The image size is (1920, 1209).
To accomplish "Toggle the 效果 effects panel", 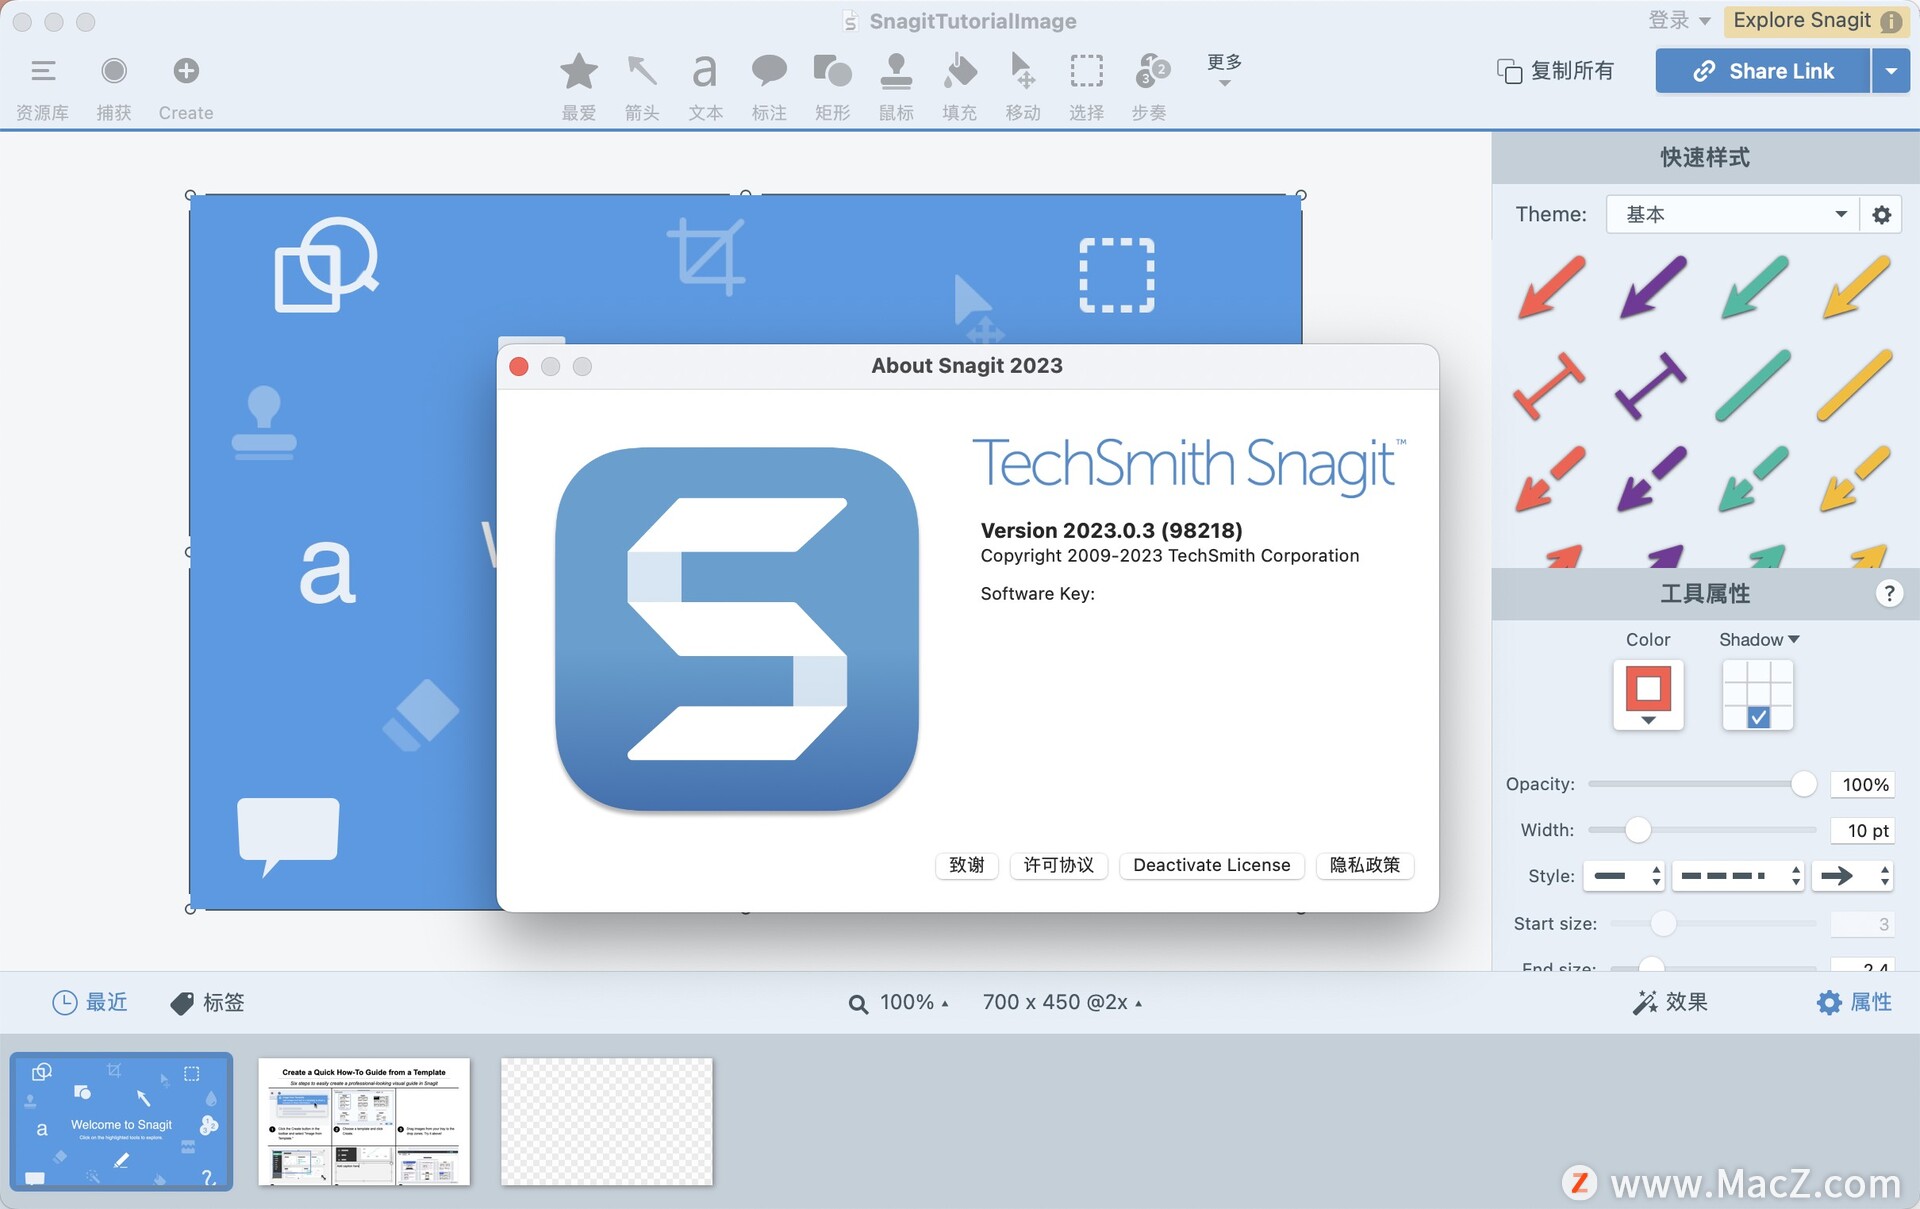I will tap(1670, 1002).
